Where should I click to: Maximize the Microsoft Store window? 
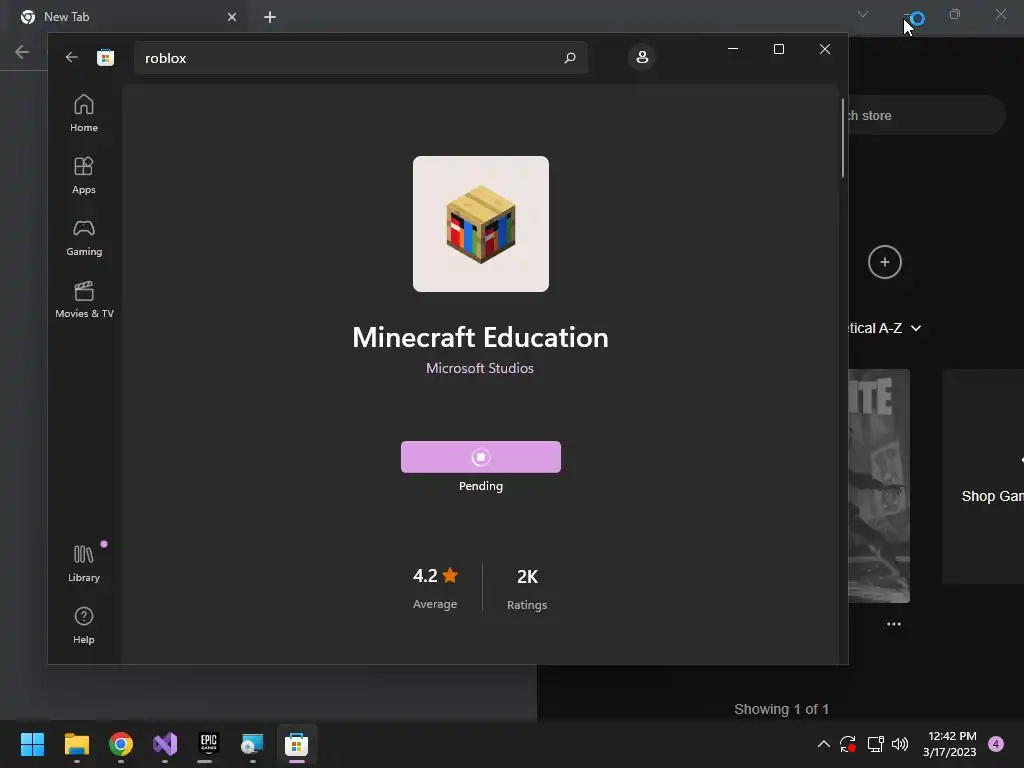point(778,49)
